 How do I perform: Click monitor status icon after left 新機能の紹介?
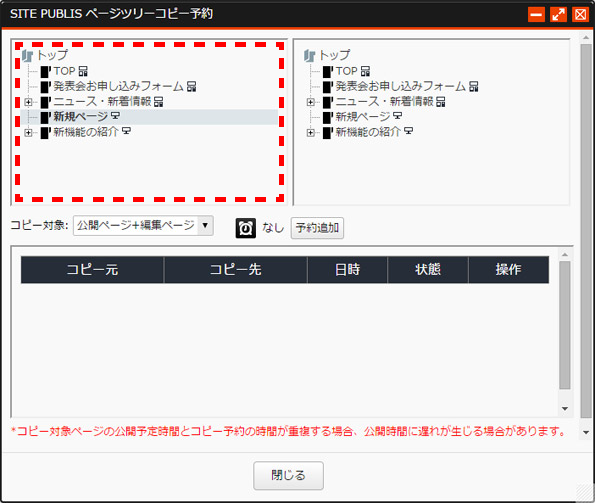point(126,132)
